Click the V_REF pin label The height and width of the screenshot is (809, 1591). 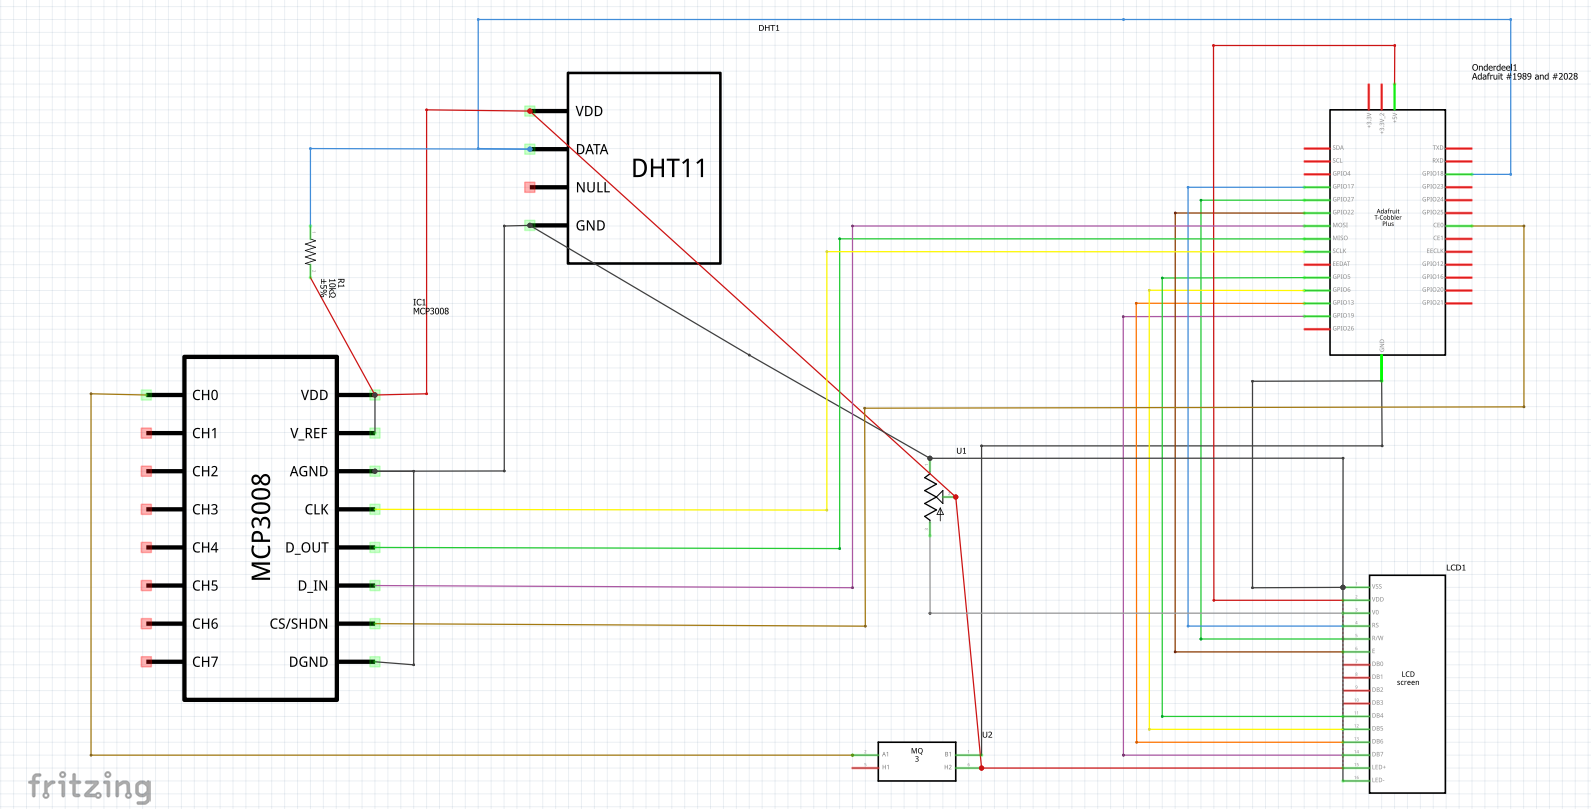(x=309, y=433)
